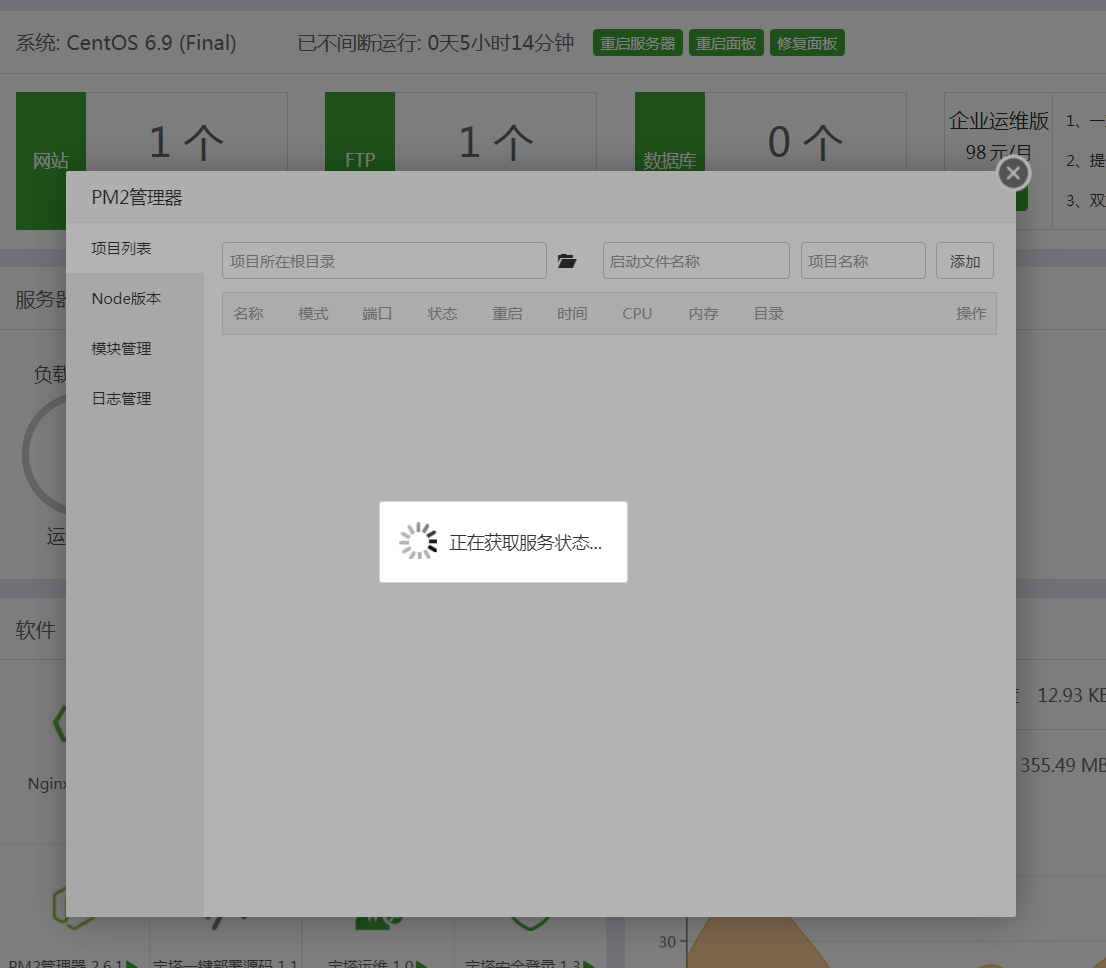Click the 重启面板 button
The image size is (1106, 968).
tap(725, 42)
